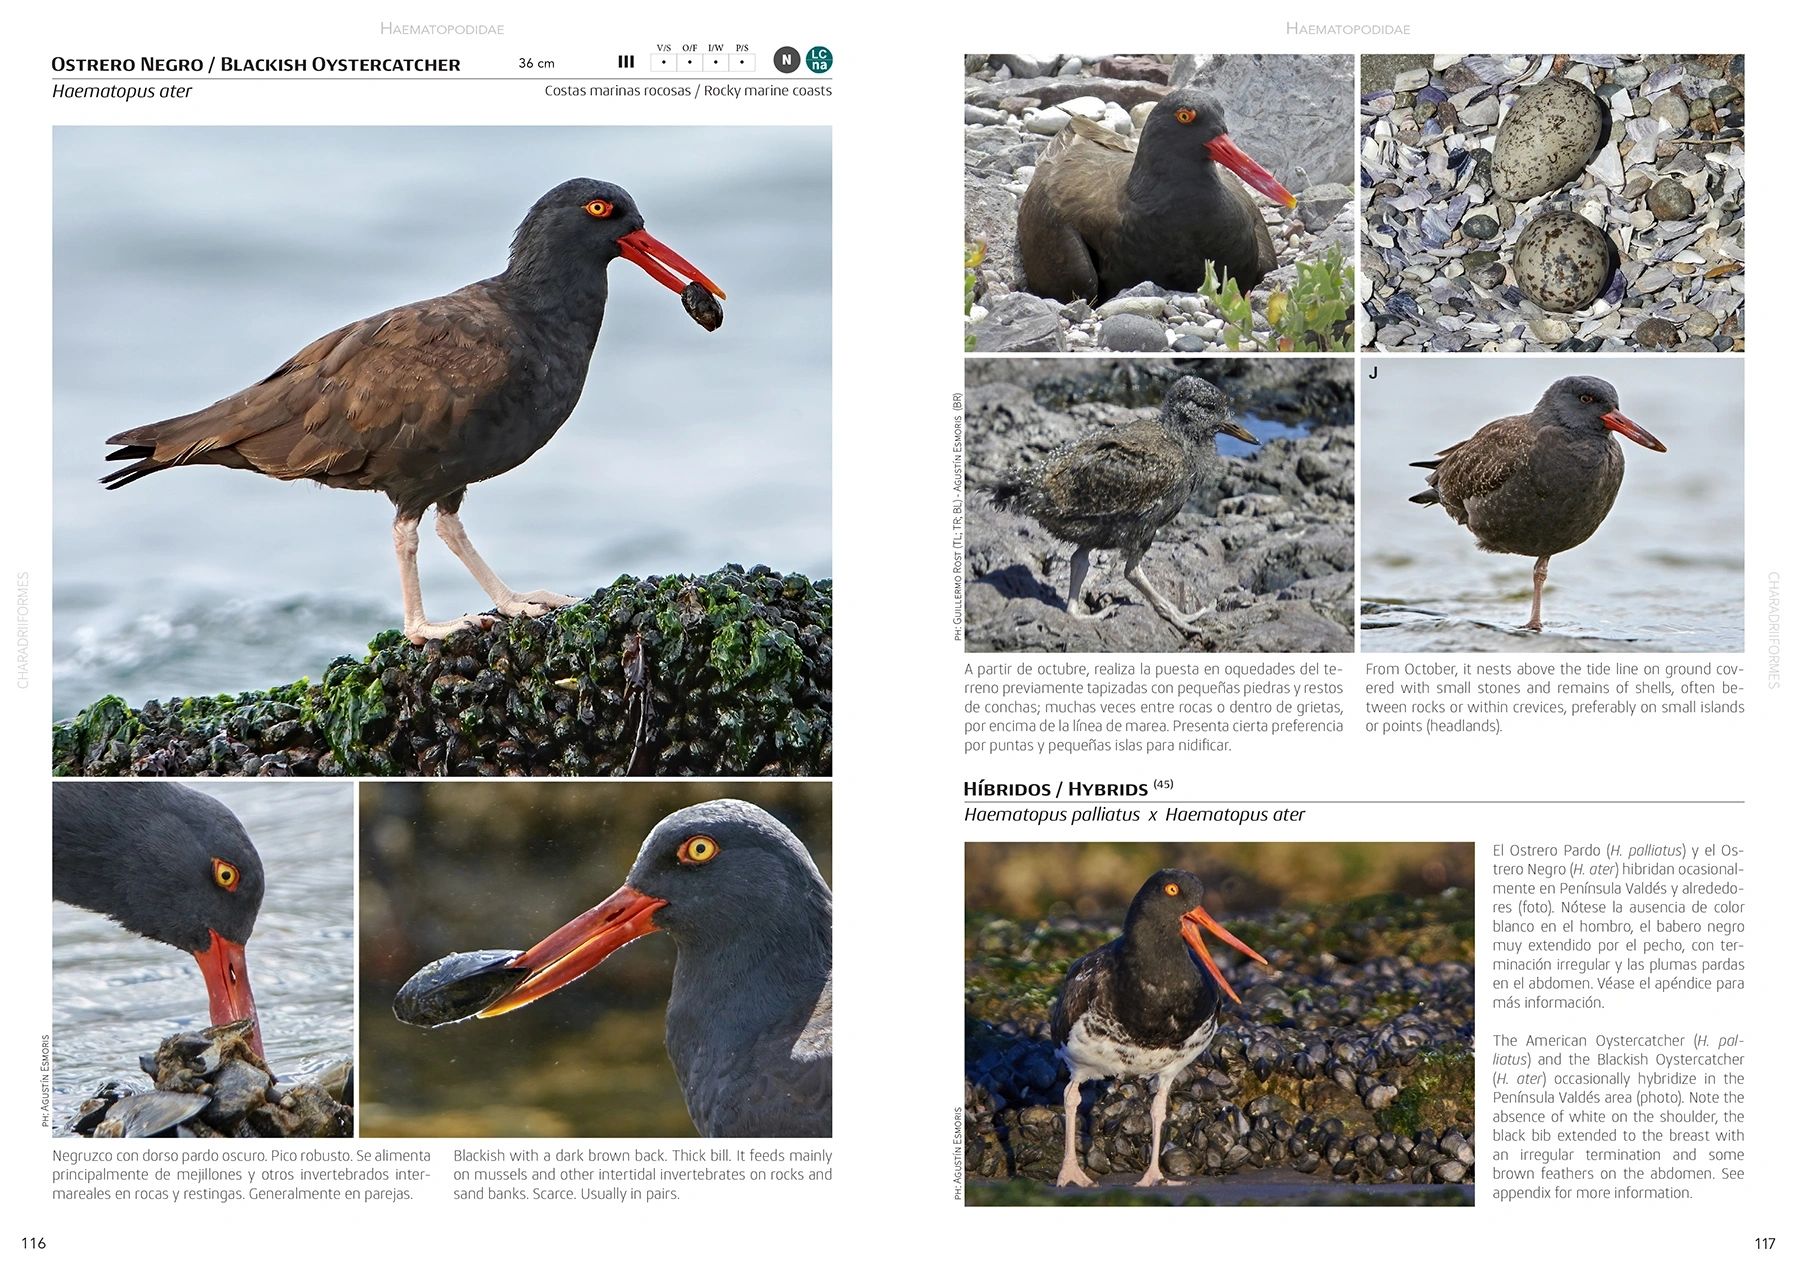Open the large oystercatcher holding mussel photo
Screen dimensions: 1800x1274
pos(441,450)
